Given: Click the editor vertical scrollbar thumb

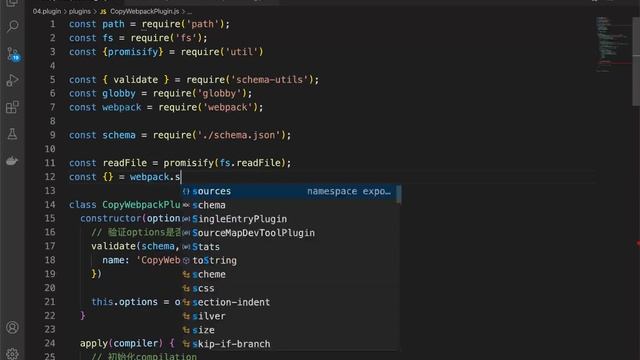Looking at the screenshot, I should pyautogui.click(x=636, y=61).
